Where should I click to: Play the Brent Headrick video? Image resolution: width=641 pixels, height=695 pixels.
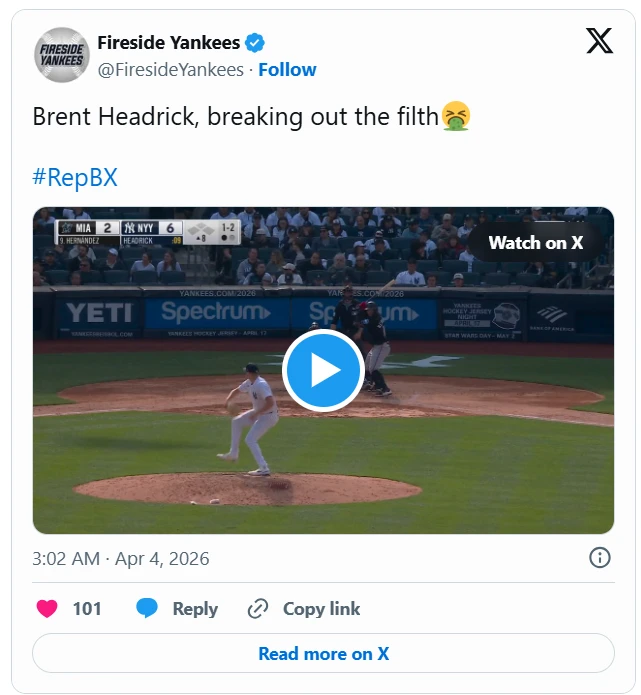pos(323,370)
